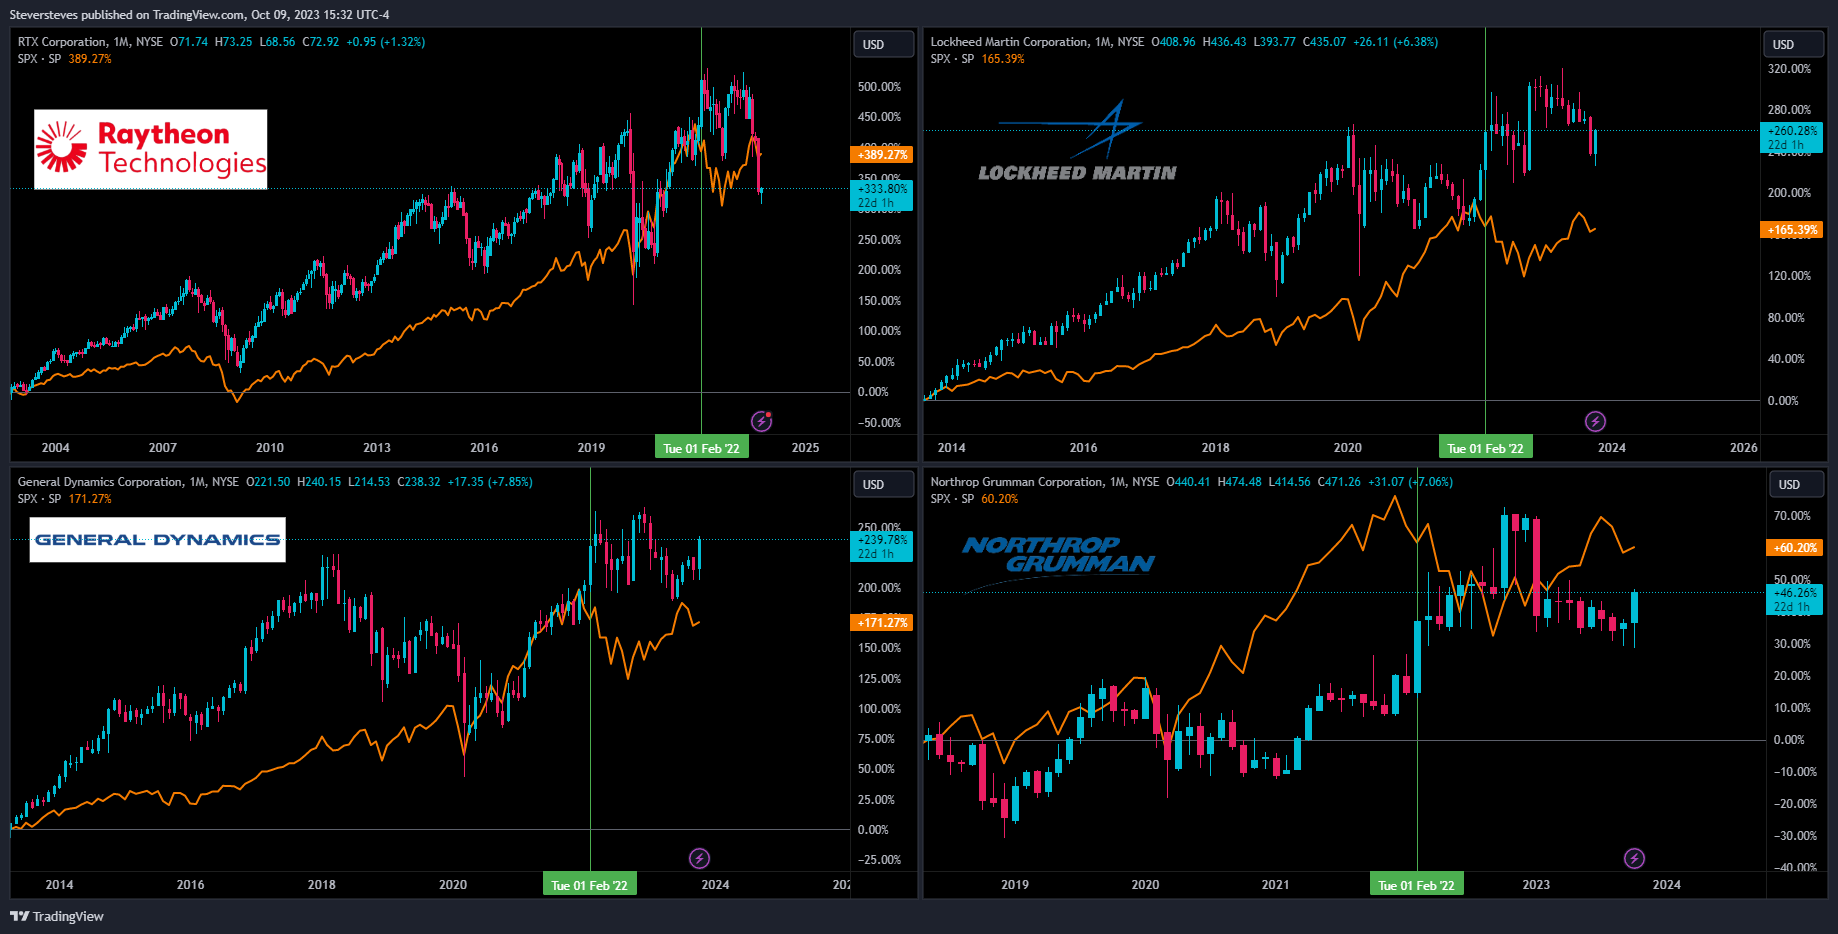The height and width of the screenshot is (934, 1838).
Task: Click the 500.00% level on RTX price scale
Action: coord(879,87)
